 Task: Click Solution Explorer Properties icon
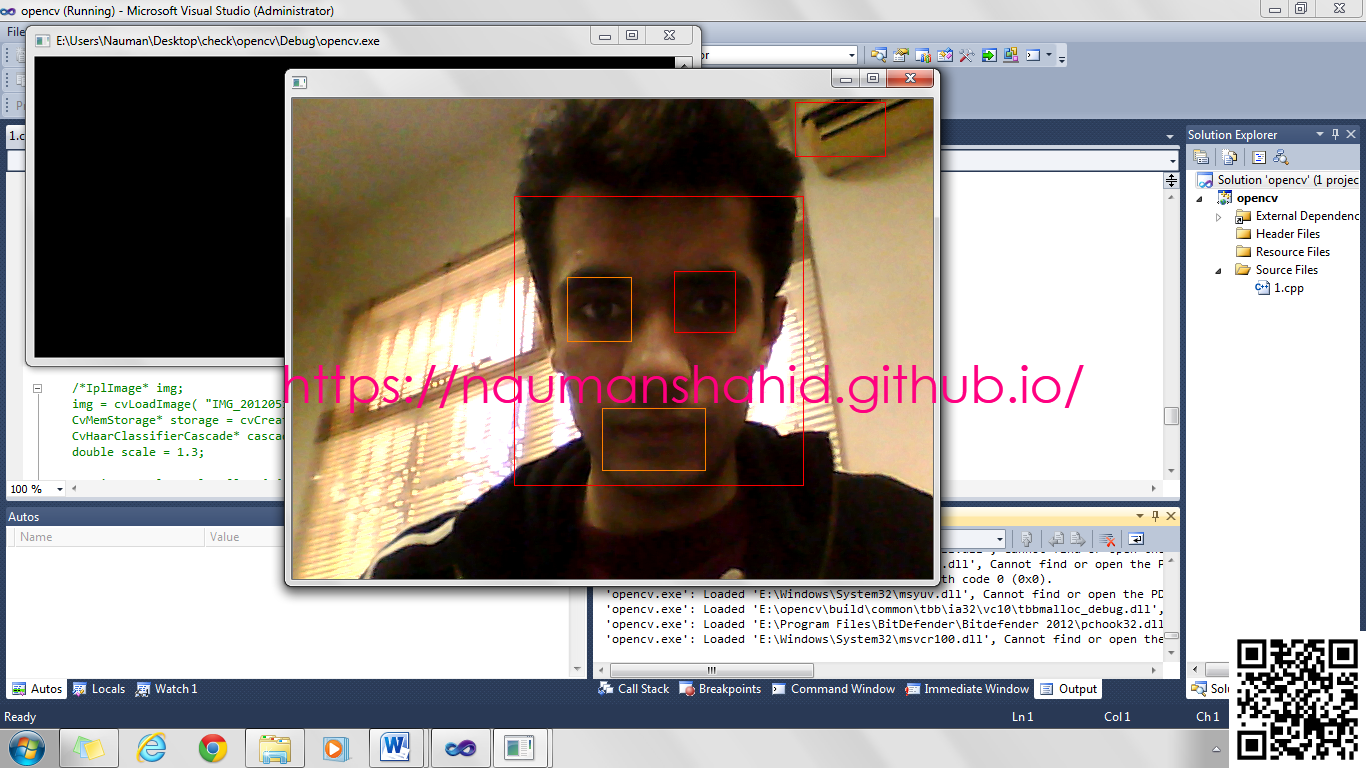pyautogui.click(x=1202, y=157)
